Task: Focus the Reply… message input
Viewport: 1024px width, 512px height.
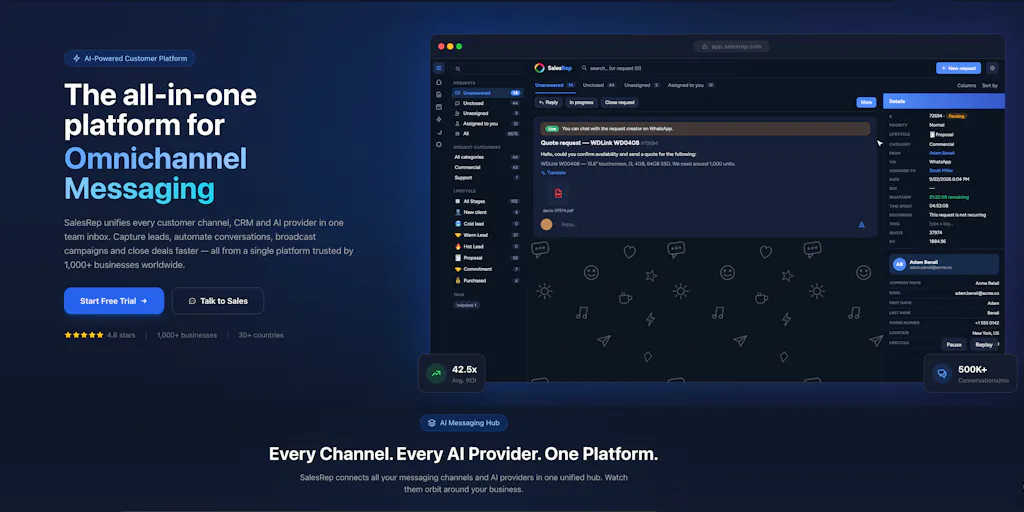Action: [x=705, y=225]
